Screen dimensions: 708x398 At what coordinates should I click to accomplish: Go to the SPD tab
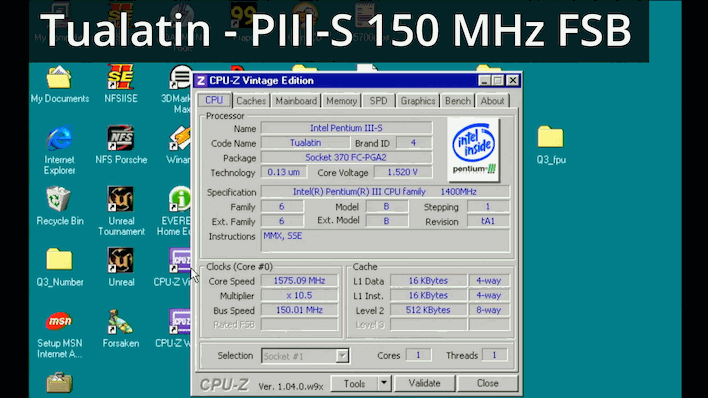pos(378,101)
